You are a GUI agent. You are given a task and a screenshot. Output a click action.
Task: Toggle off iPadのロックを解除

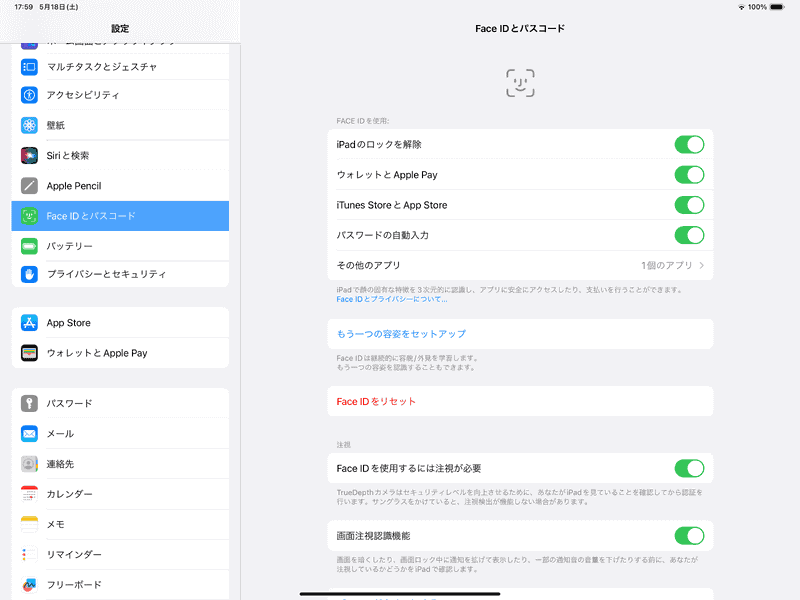click(x=690, y=144)
